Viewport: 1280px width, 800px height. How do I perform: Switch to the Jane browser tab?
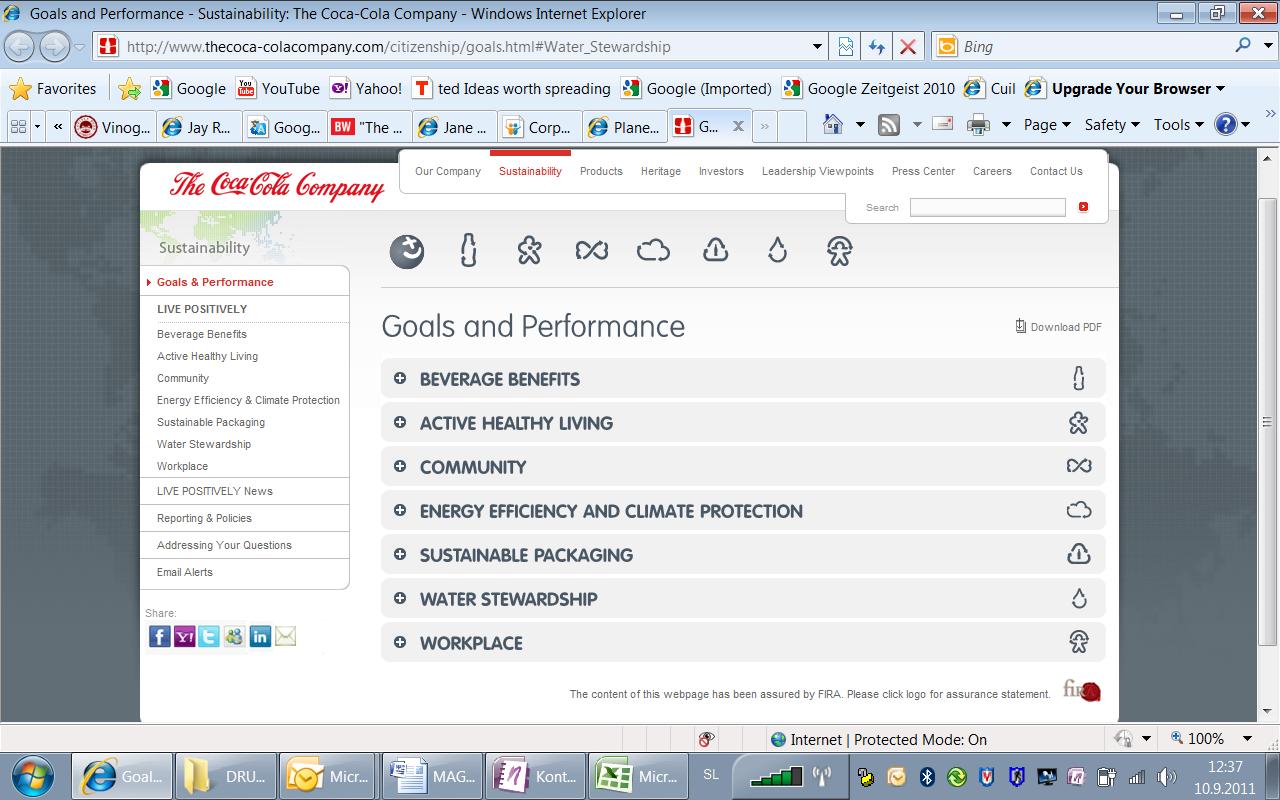pos(454,127)
